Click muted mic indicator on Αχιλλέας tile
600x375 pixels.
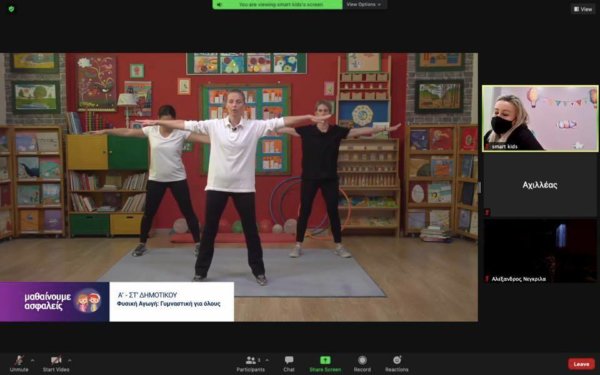click(487, 212)
